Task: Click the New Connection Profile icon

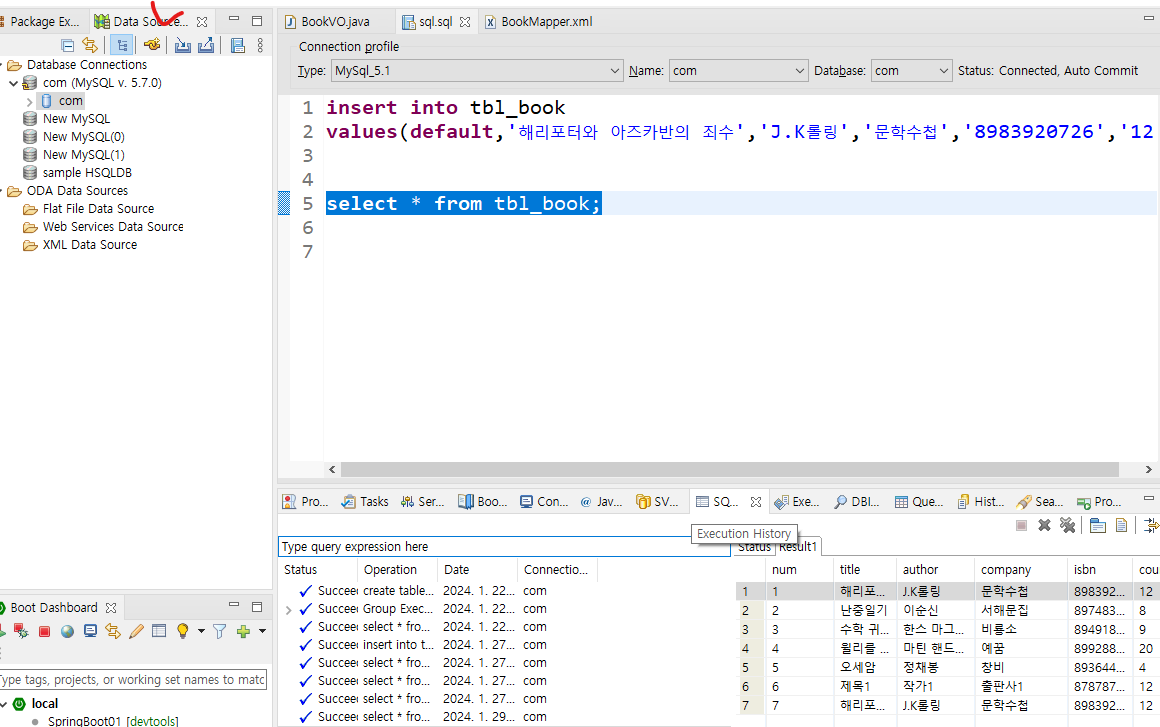Action: [152, 45]
